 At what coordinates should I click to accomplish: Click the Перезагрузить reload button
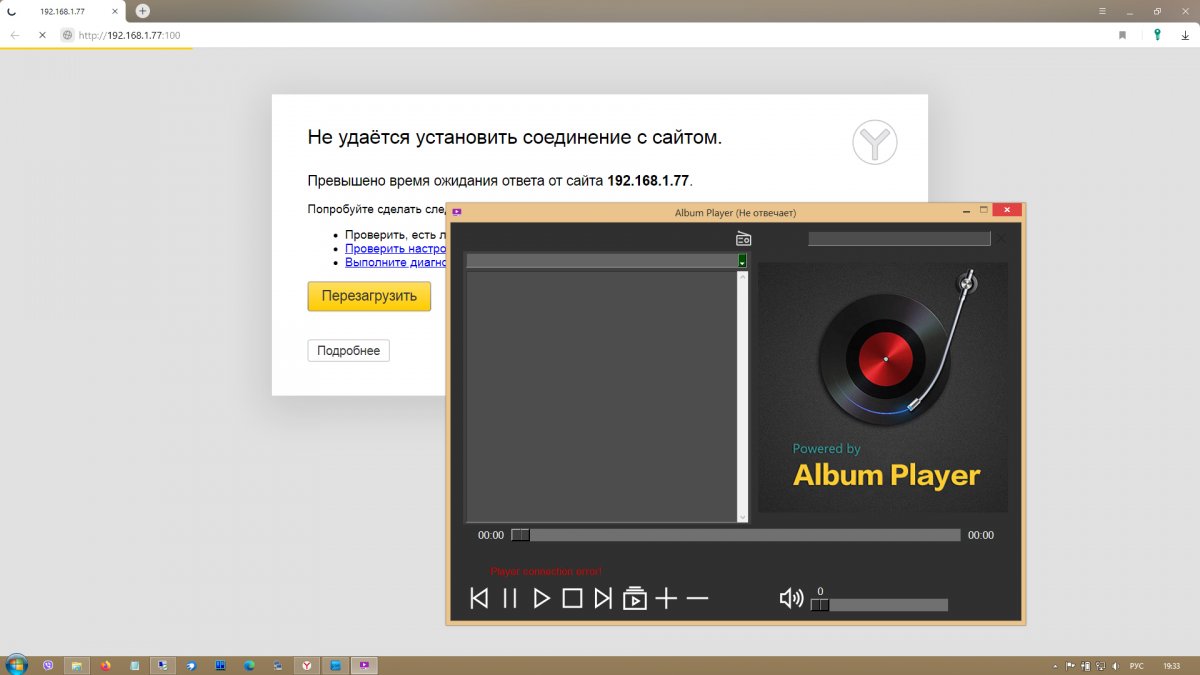[x=369, y=297]
